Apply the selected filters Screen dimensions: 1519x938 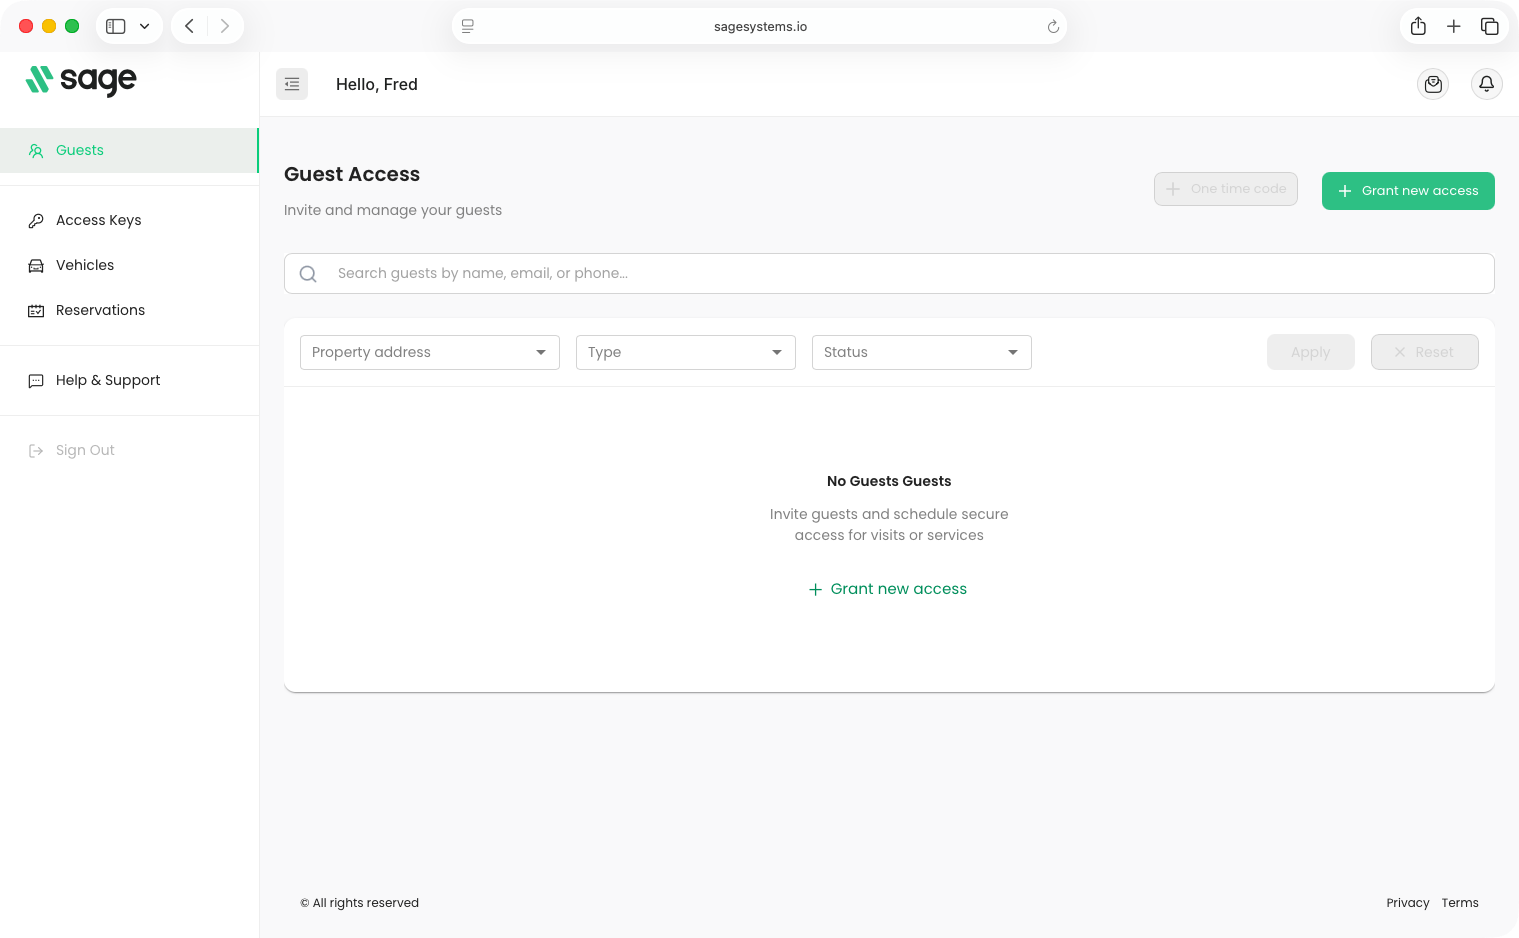pos(1311,352)
